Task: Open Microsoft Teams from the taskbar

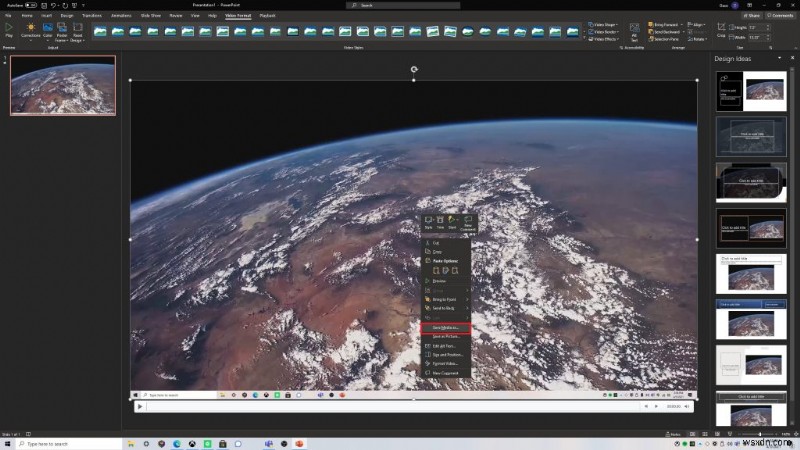Action: pos(268,444)
